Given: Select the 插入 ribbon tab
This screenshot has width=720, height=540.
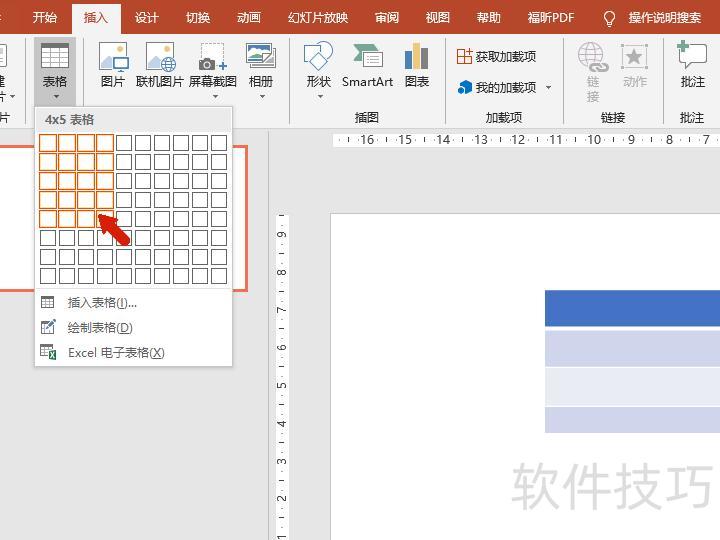Looking at the screenshot, I should pos(96,17).
